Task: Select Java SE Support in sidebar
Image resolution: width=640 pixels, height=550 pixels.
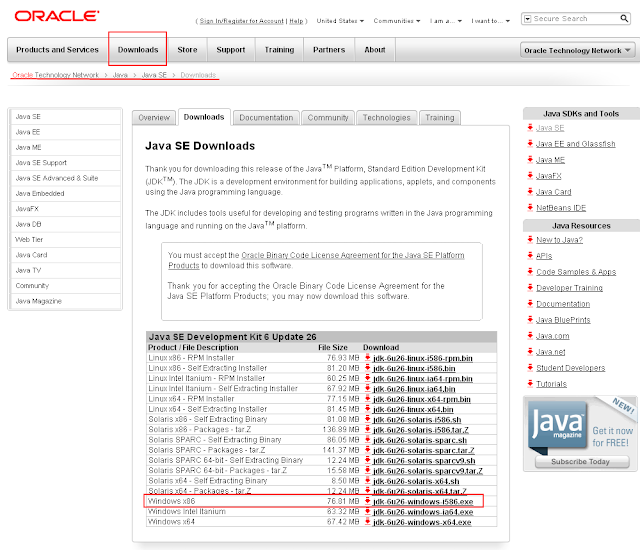Action: pyautogui.click(x=65, y=163)
